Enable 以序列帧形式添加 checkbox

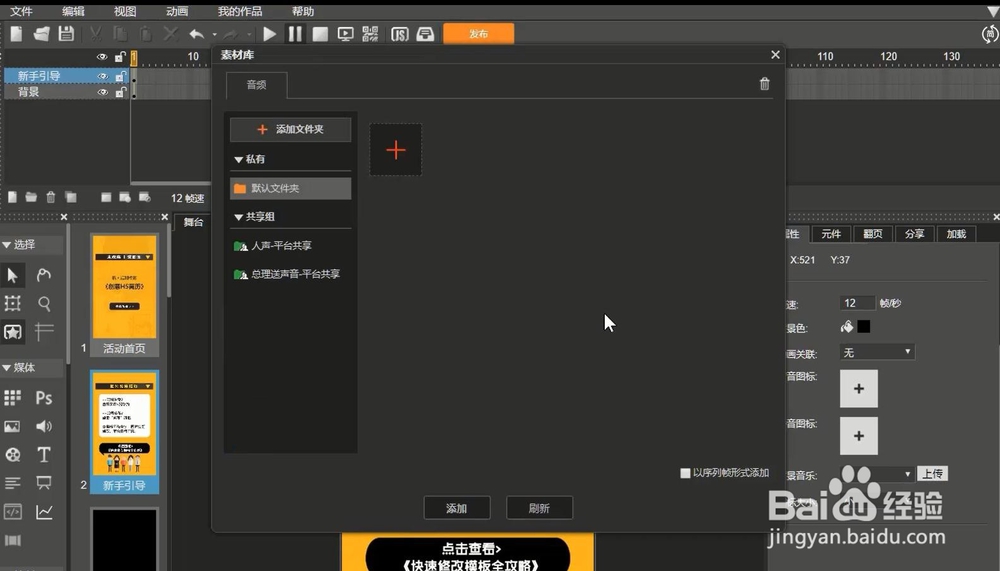pyautogui.click(x=685, y=473)
